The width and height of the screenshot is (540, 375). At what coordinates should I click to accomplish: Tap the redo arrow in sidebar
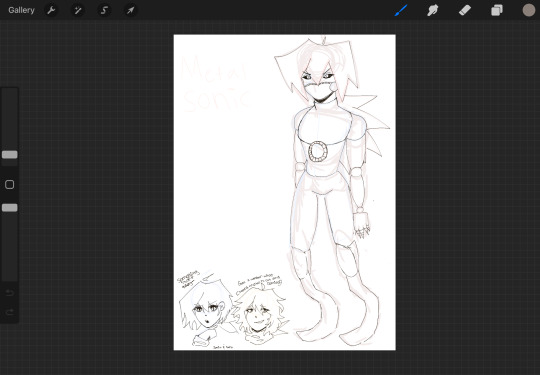10,312
